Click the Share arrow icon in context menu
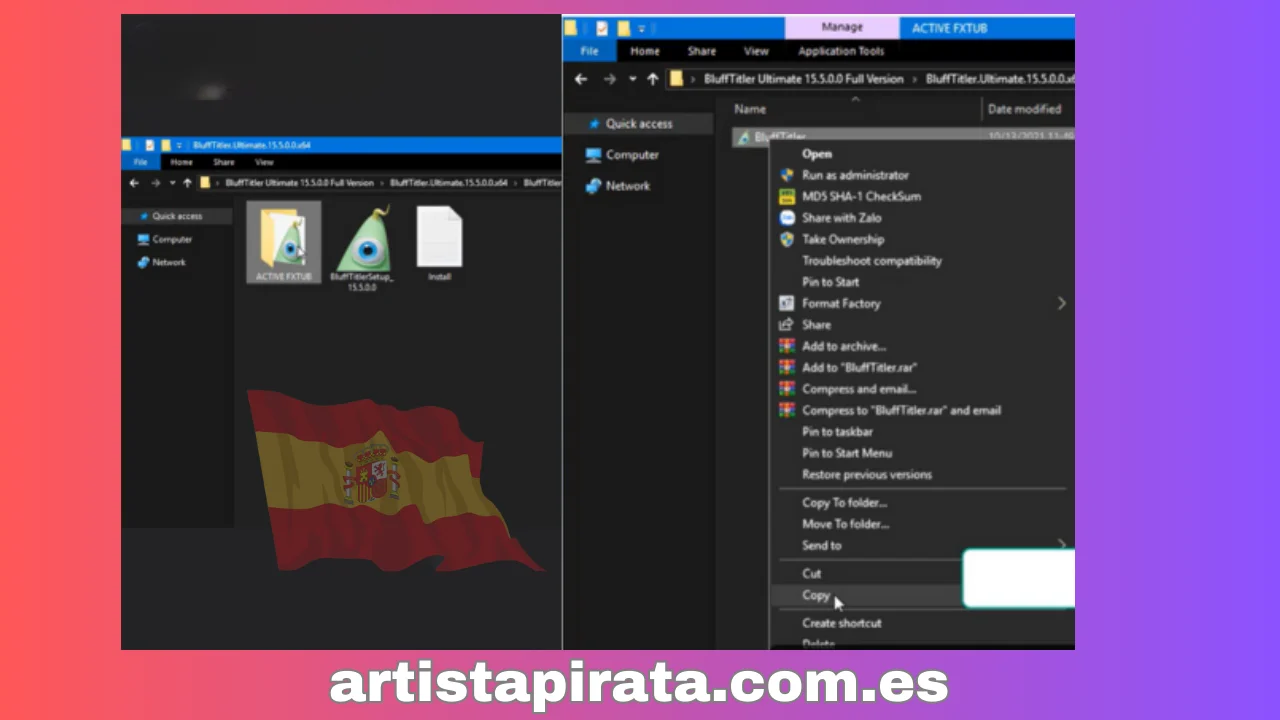The height and width of the screenshot is (720, 1280). (x=787, y=324)
